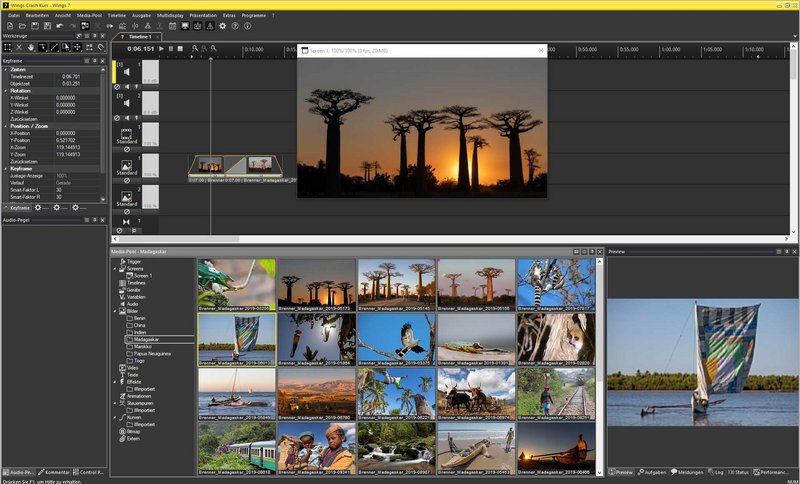Select the diagonal line tool in Werkzeuge
This screenshot has width=800, height=484.
(54, 47)
